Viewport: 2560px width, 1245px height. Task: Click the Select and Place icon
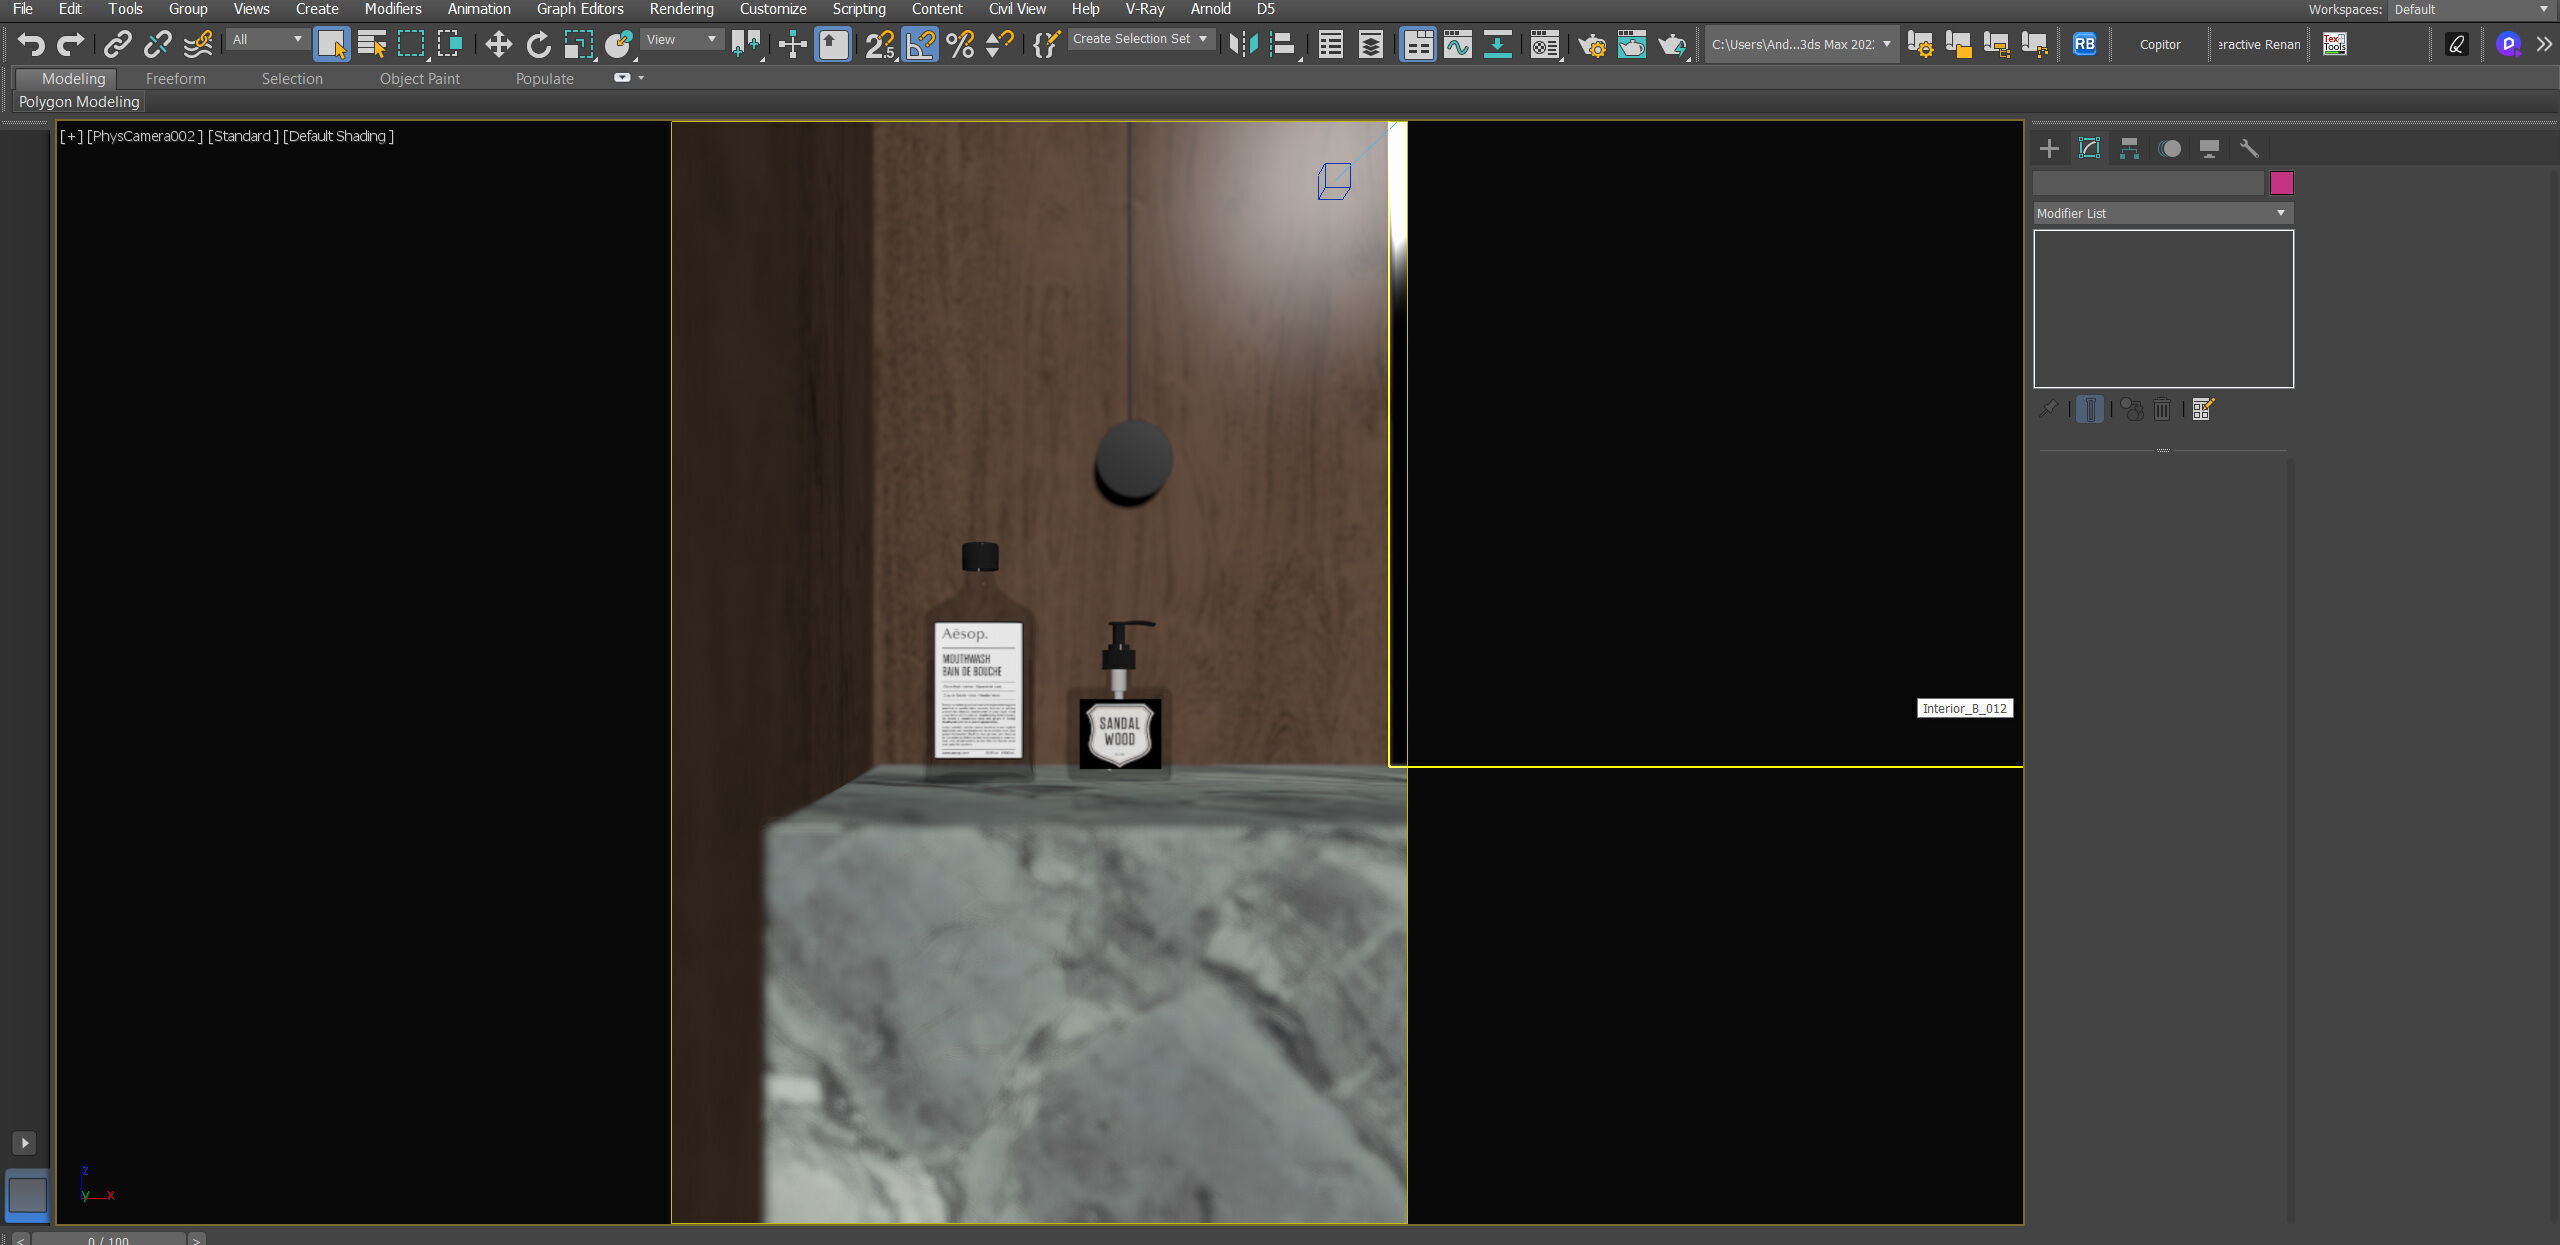(x=619, y=44)
